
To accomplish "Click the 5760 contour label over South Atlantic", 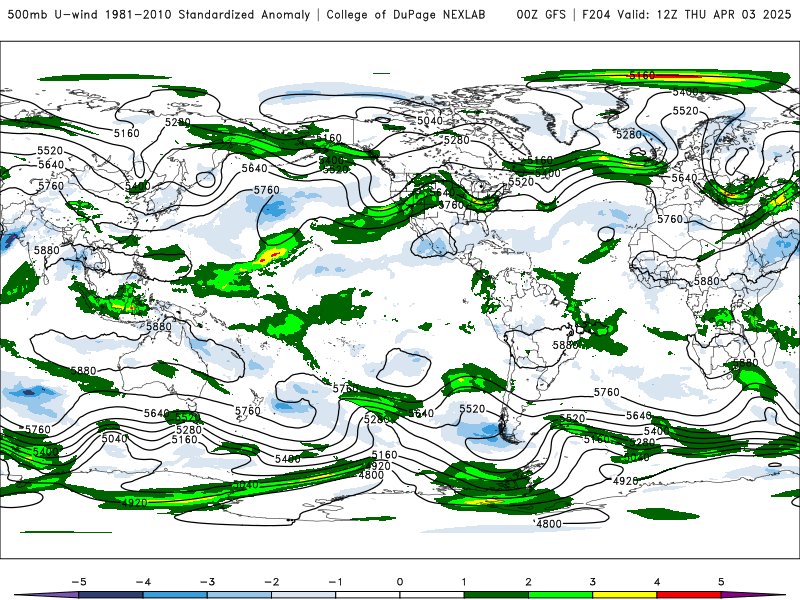I will (x=607, y=392).
